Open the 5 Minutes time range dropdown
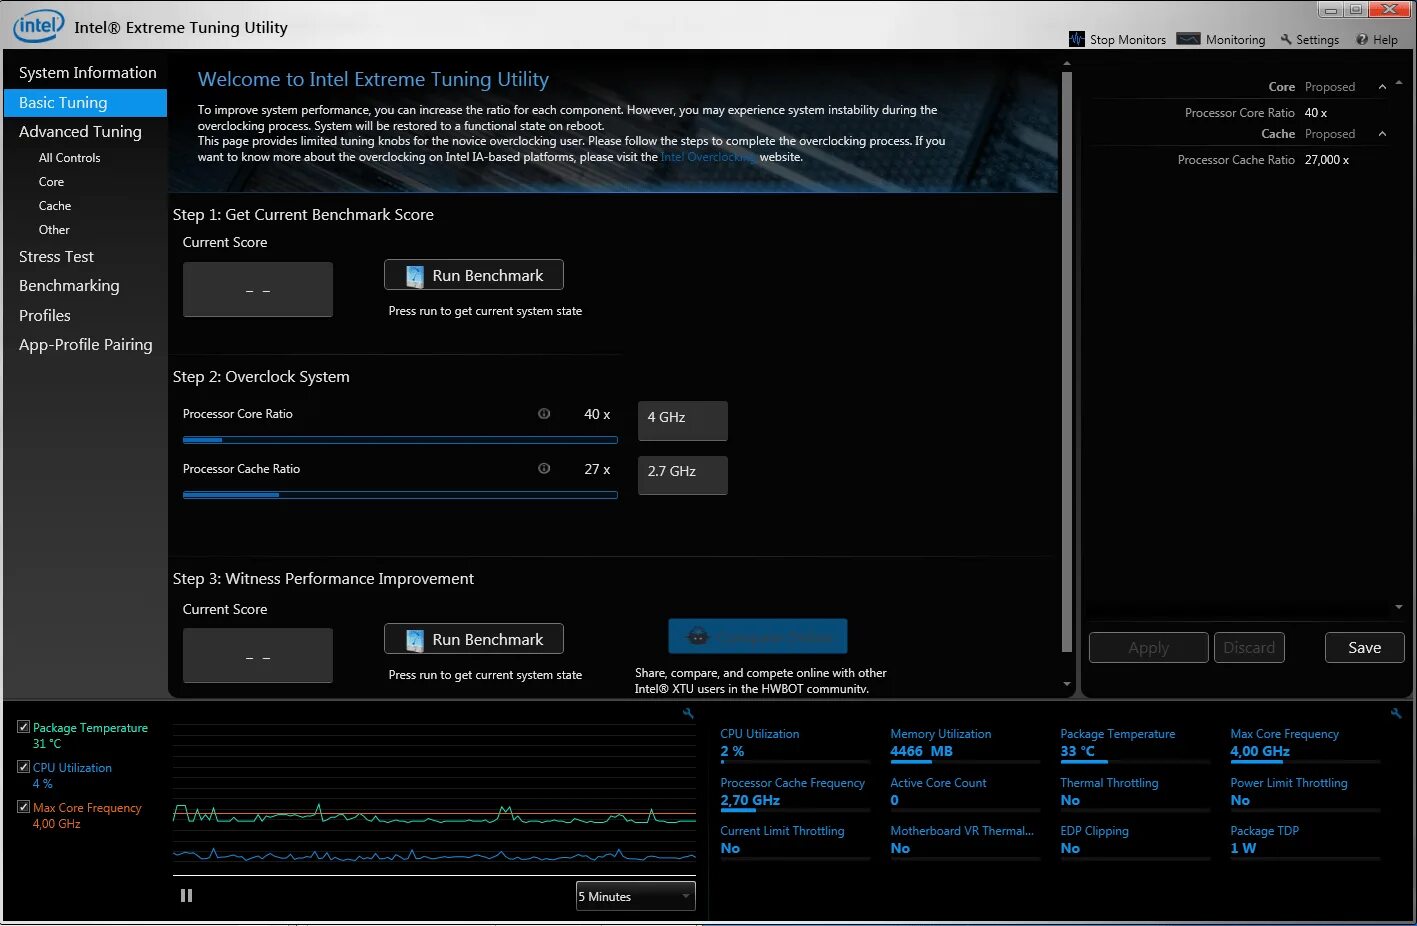1417x926 pixels. (635, 896)
